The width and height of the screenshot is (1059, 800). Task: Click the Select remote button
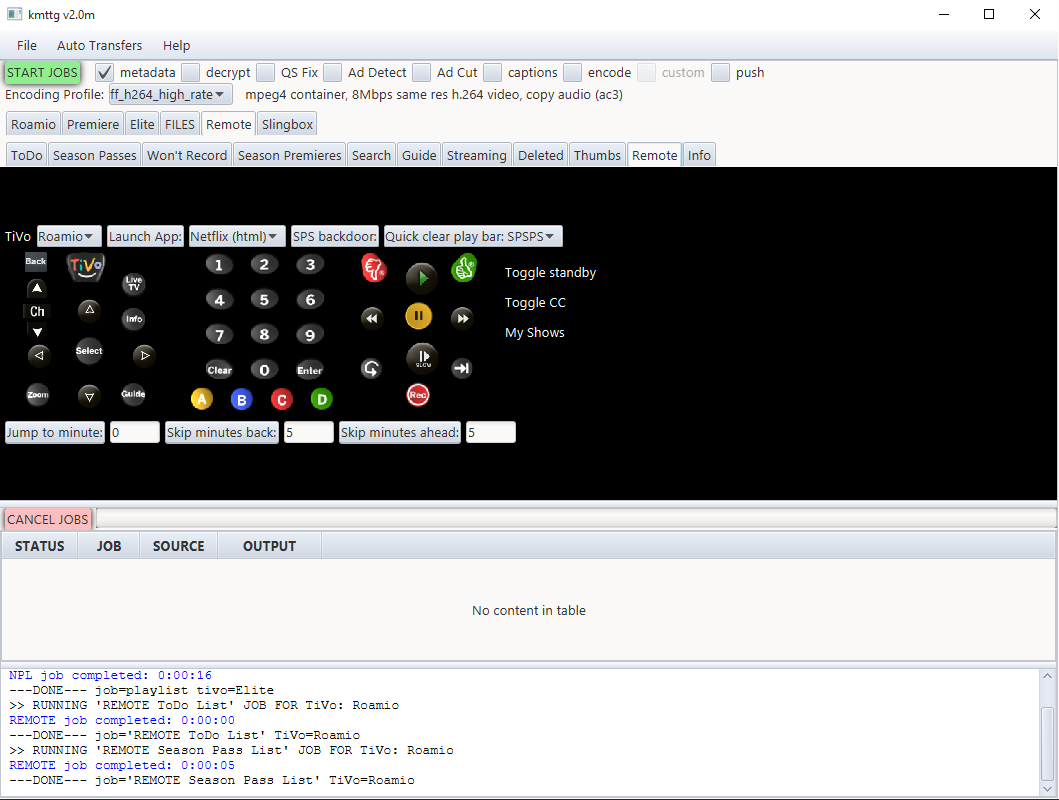[x=89, y=351]
